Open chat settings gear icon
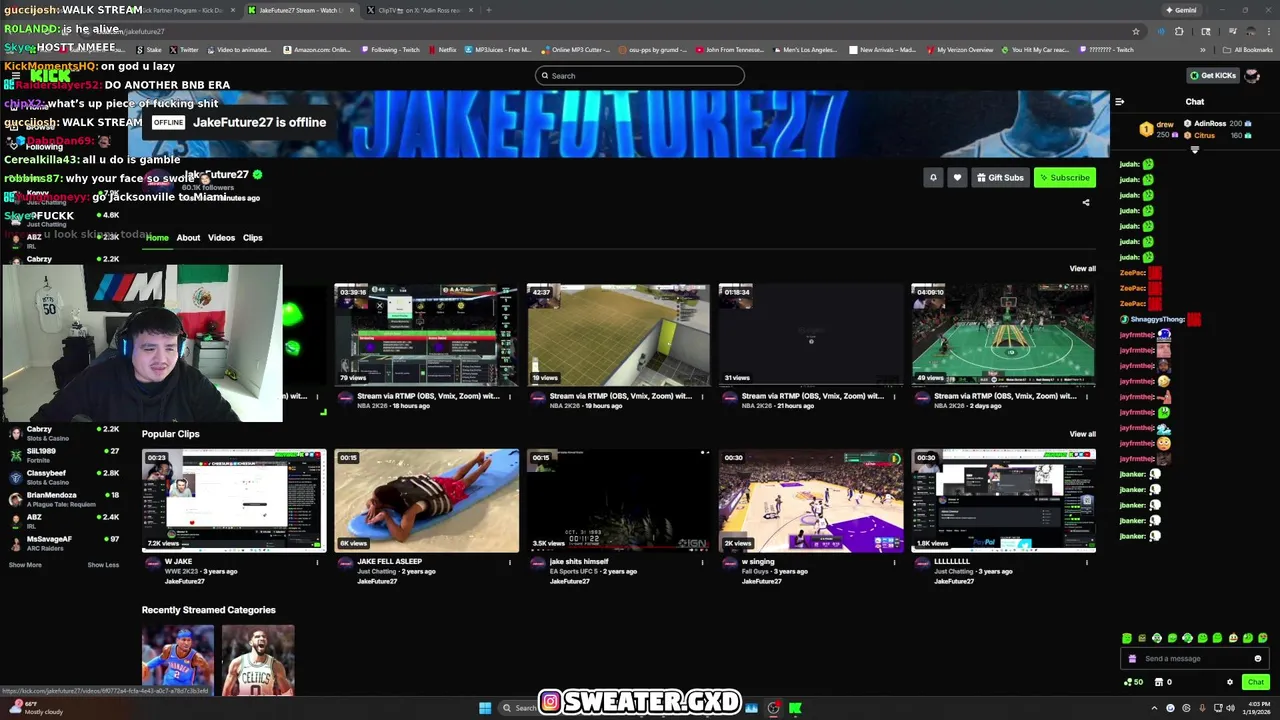 [x=1230, y=682]
